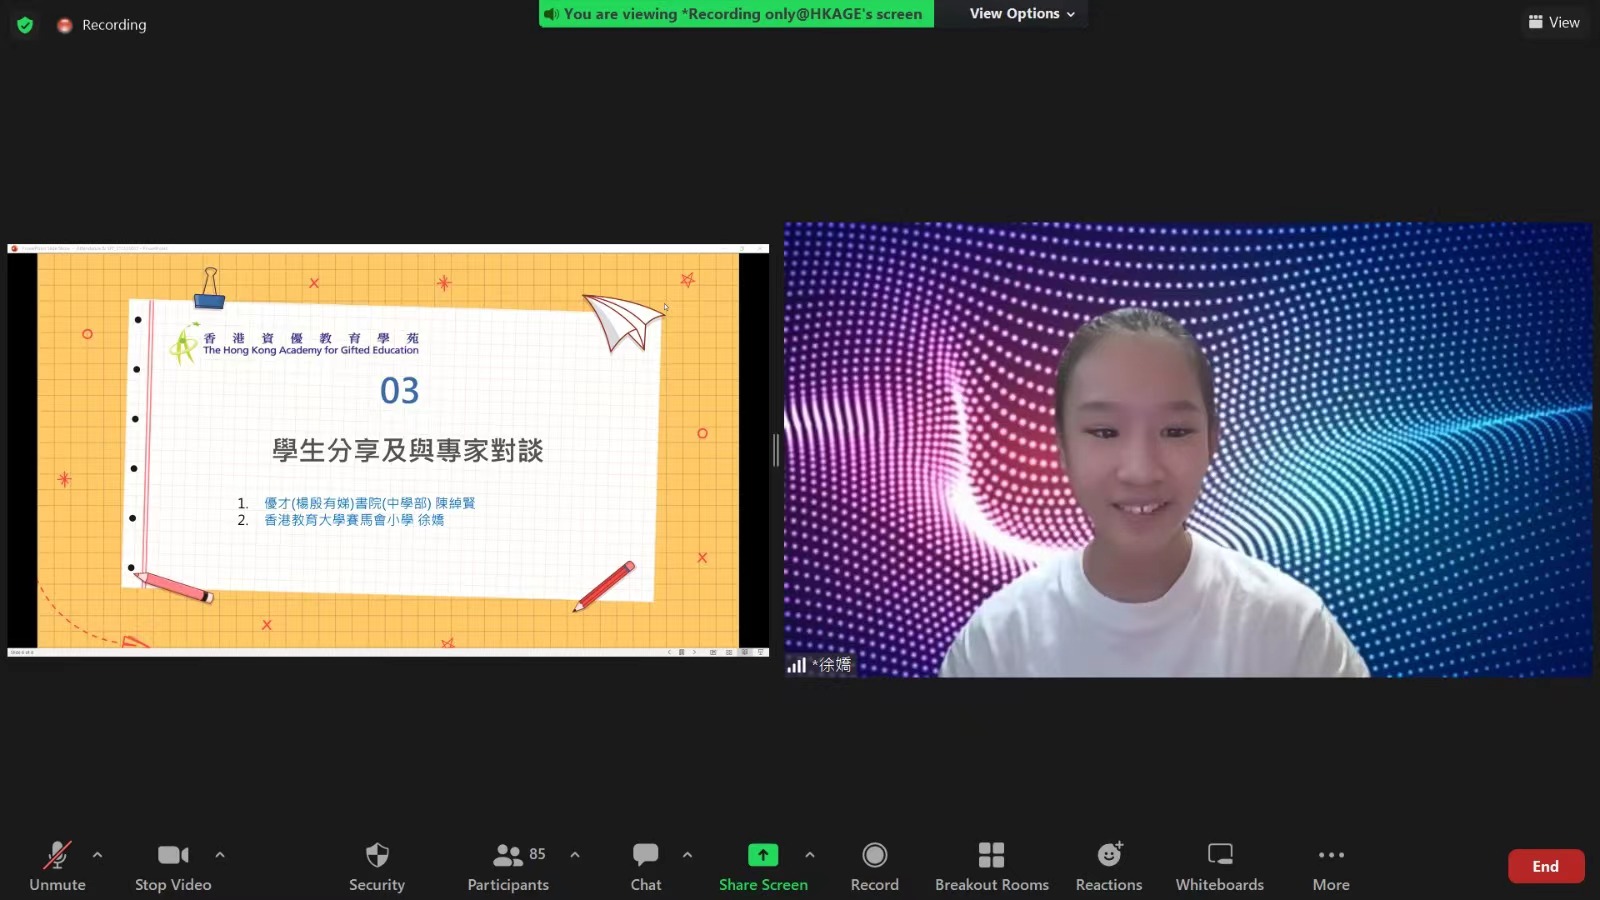
Task: Unmute the microphone
Action: [57, 865]
